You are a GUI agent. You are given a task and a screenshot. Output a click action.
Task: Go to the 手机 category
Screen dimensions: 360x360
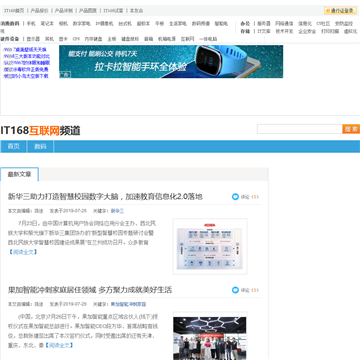[31, 24]
